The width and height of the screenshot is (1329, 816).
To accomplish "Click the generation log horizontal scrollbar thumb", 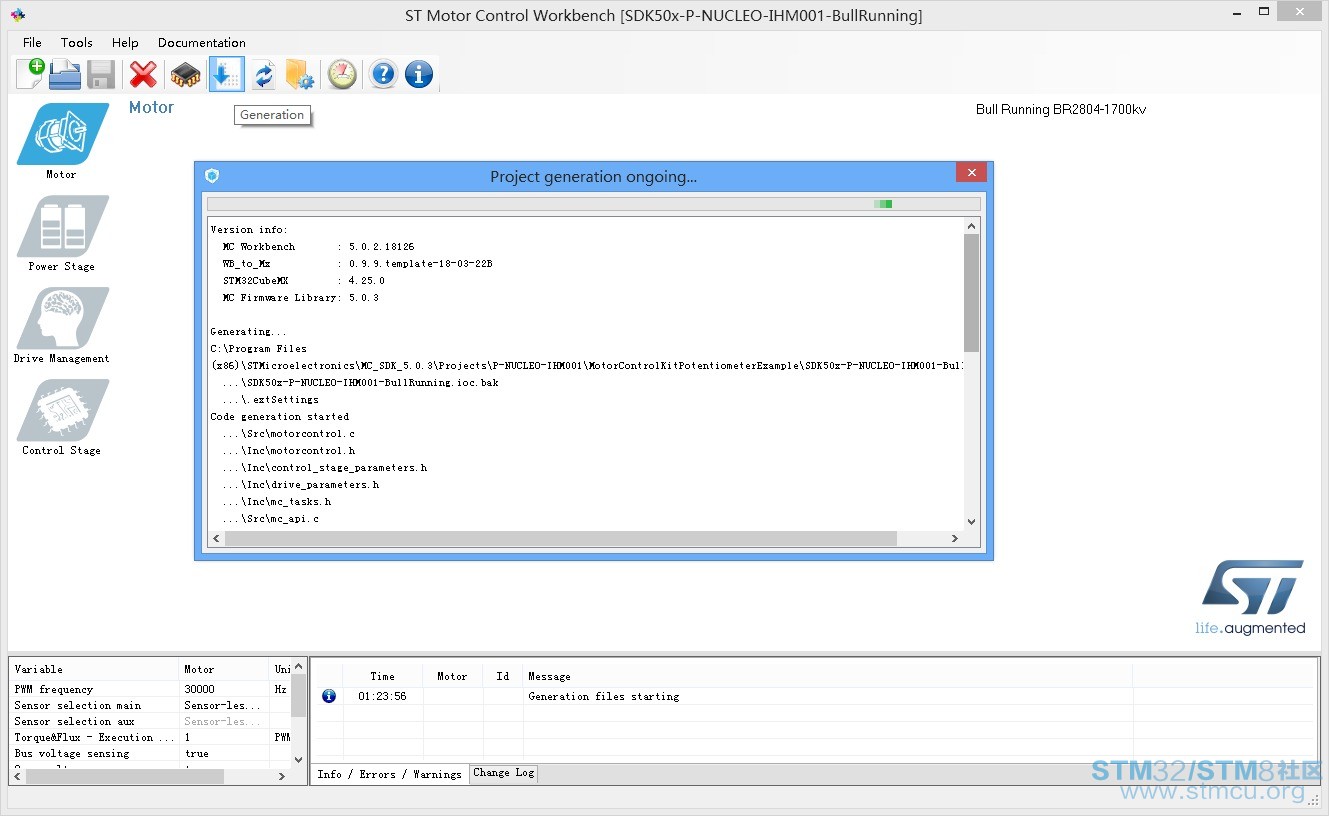I will [x=561, y=538].
